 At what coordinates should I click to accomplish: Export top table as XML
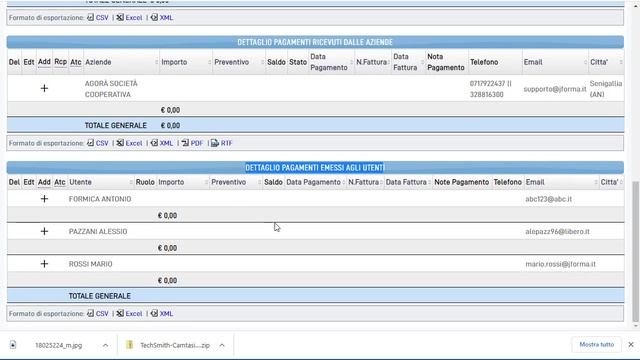click(x=162, y=18)
